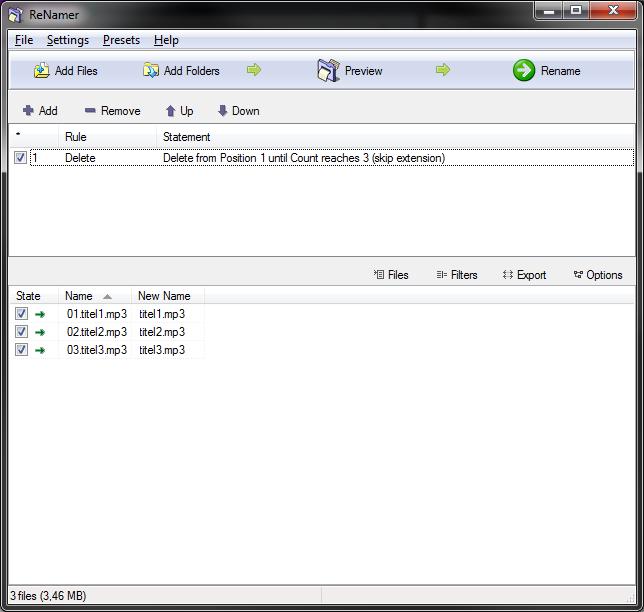
Task: Click the Options icon
Action: tap(578, 274)
